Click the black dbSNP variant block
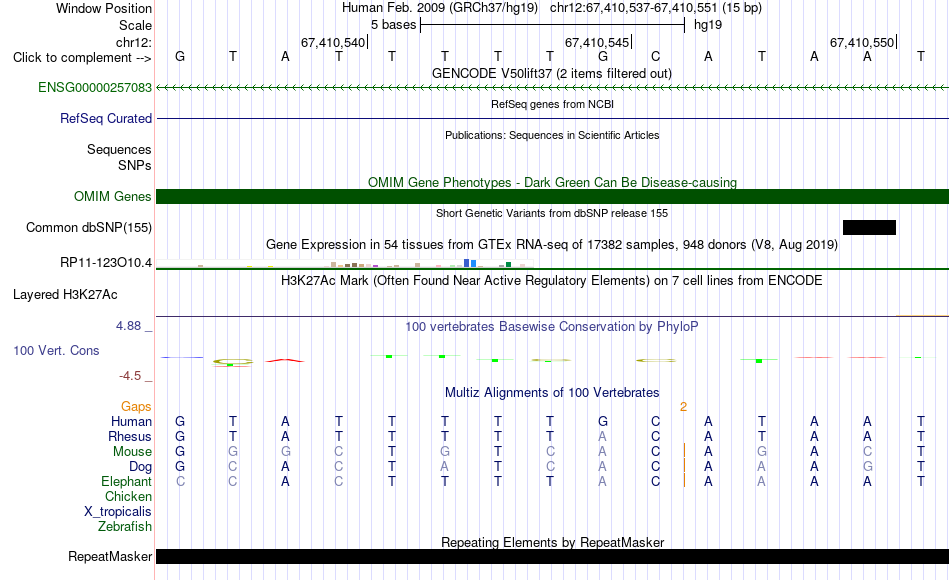950x580 pixels. tap(869, 227)
